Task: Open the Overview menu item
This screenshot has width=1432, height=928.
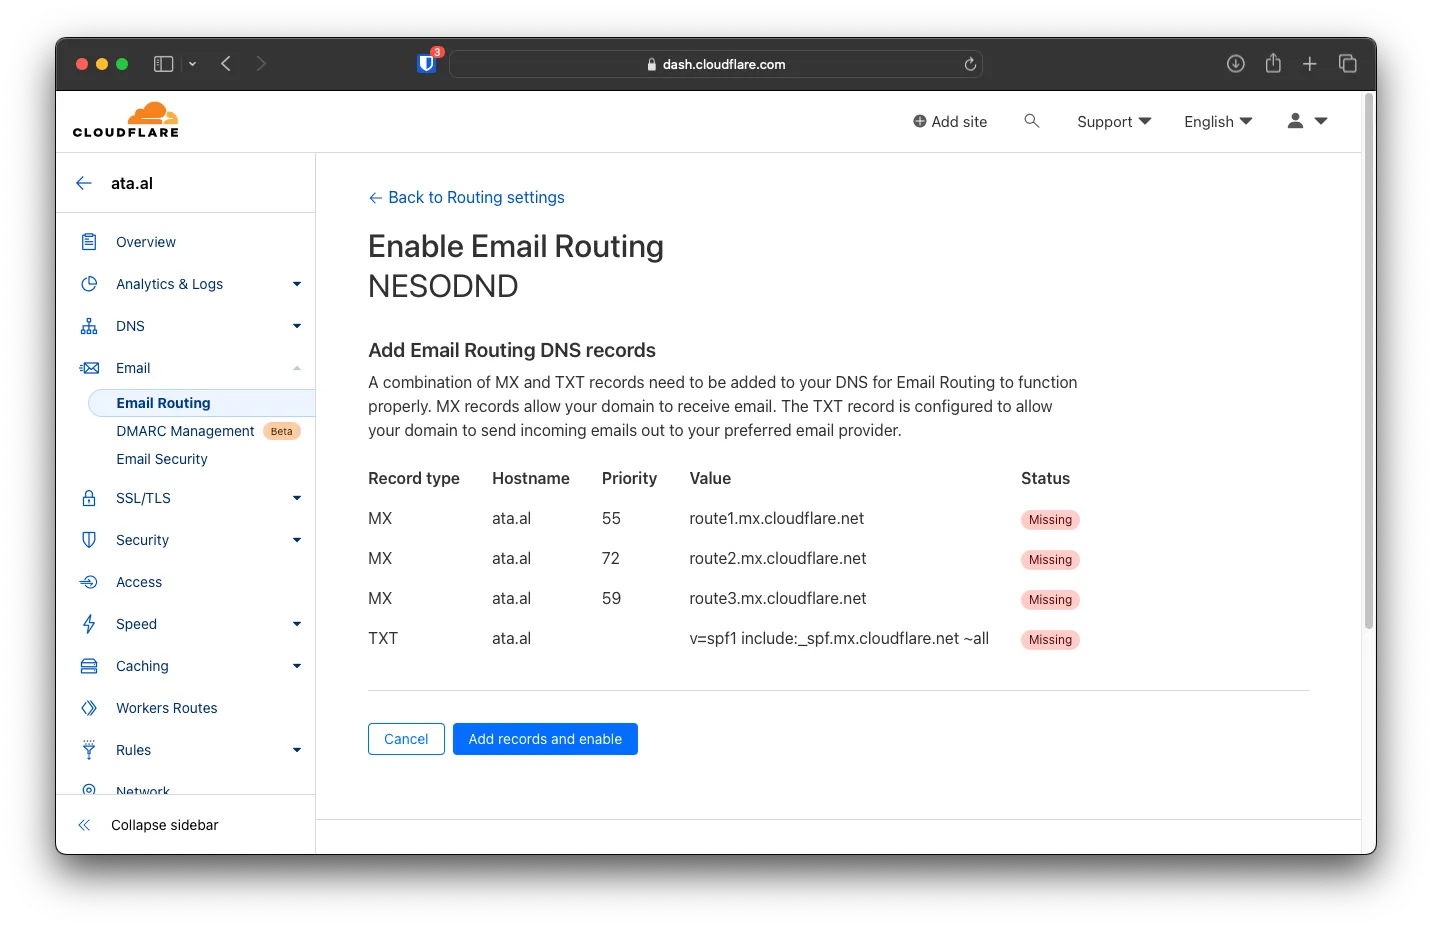Action: click(146, 242)
